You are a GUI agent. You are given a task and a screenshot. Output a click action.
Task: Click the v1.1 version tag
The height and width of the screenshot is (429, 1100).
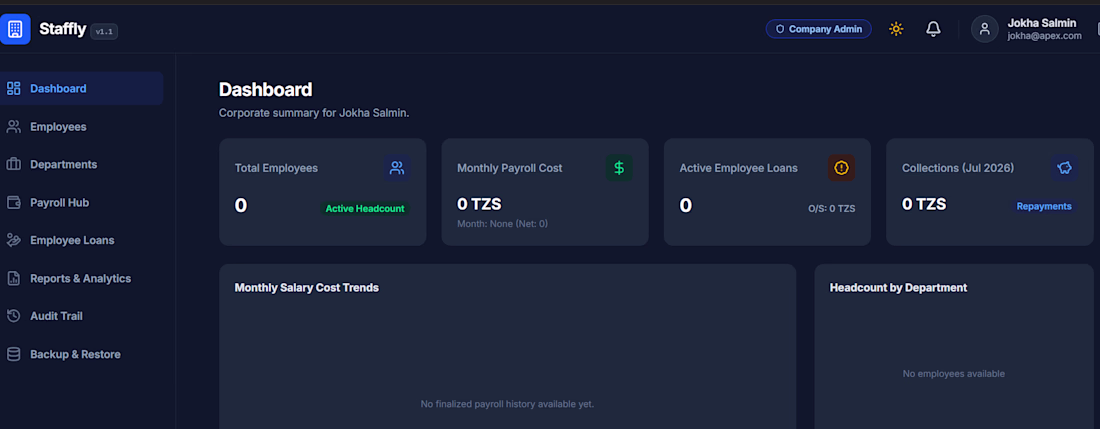(x=104, y=32)
